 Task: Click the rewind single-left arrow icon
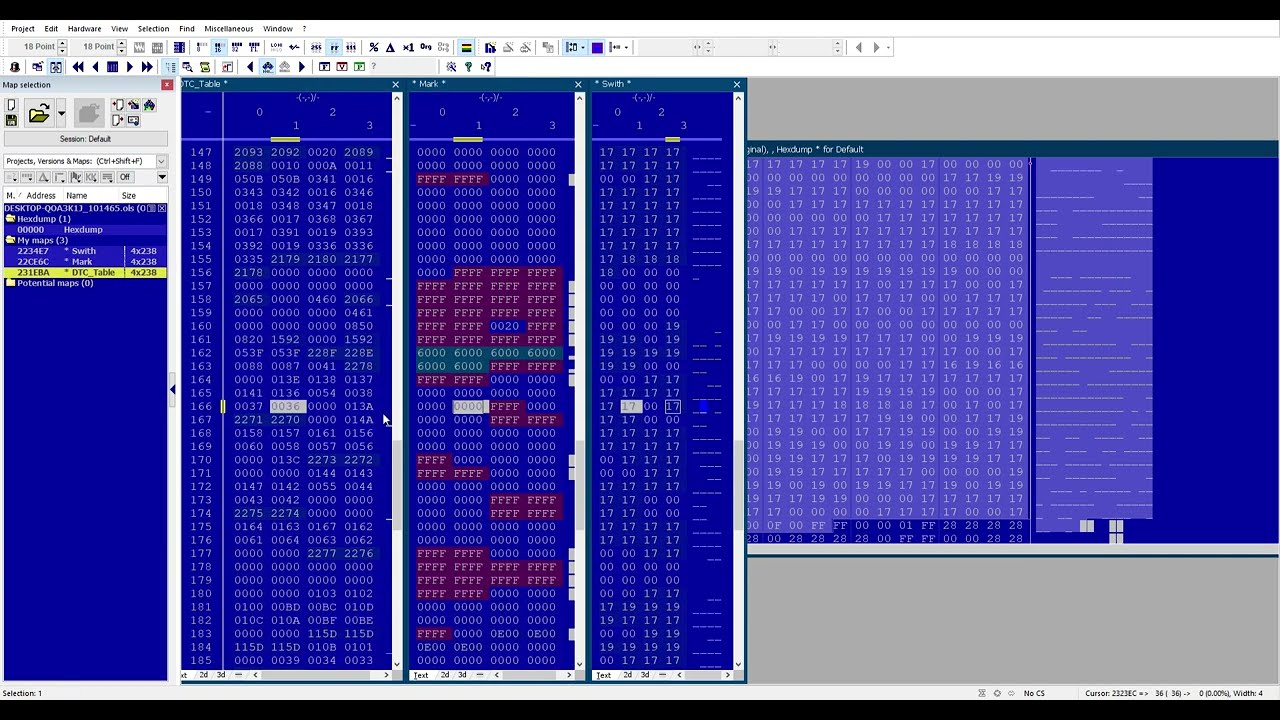click(95, 67)
